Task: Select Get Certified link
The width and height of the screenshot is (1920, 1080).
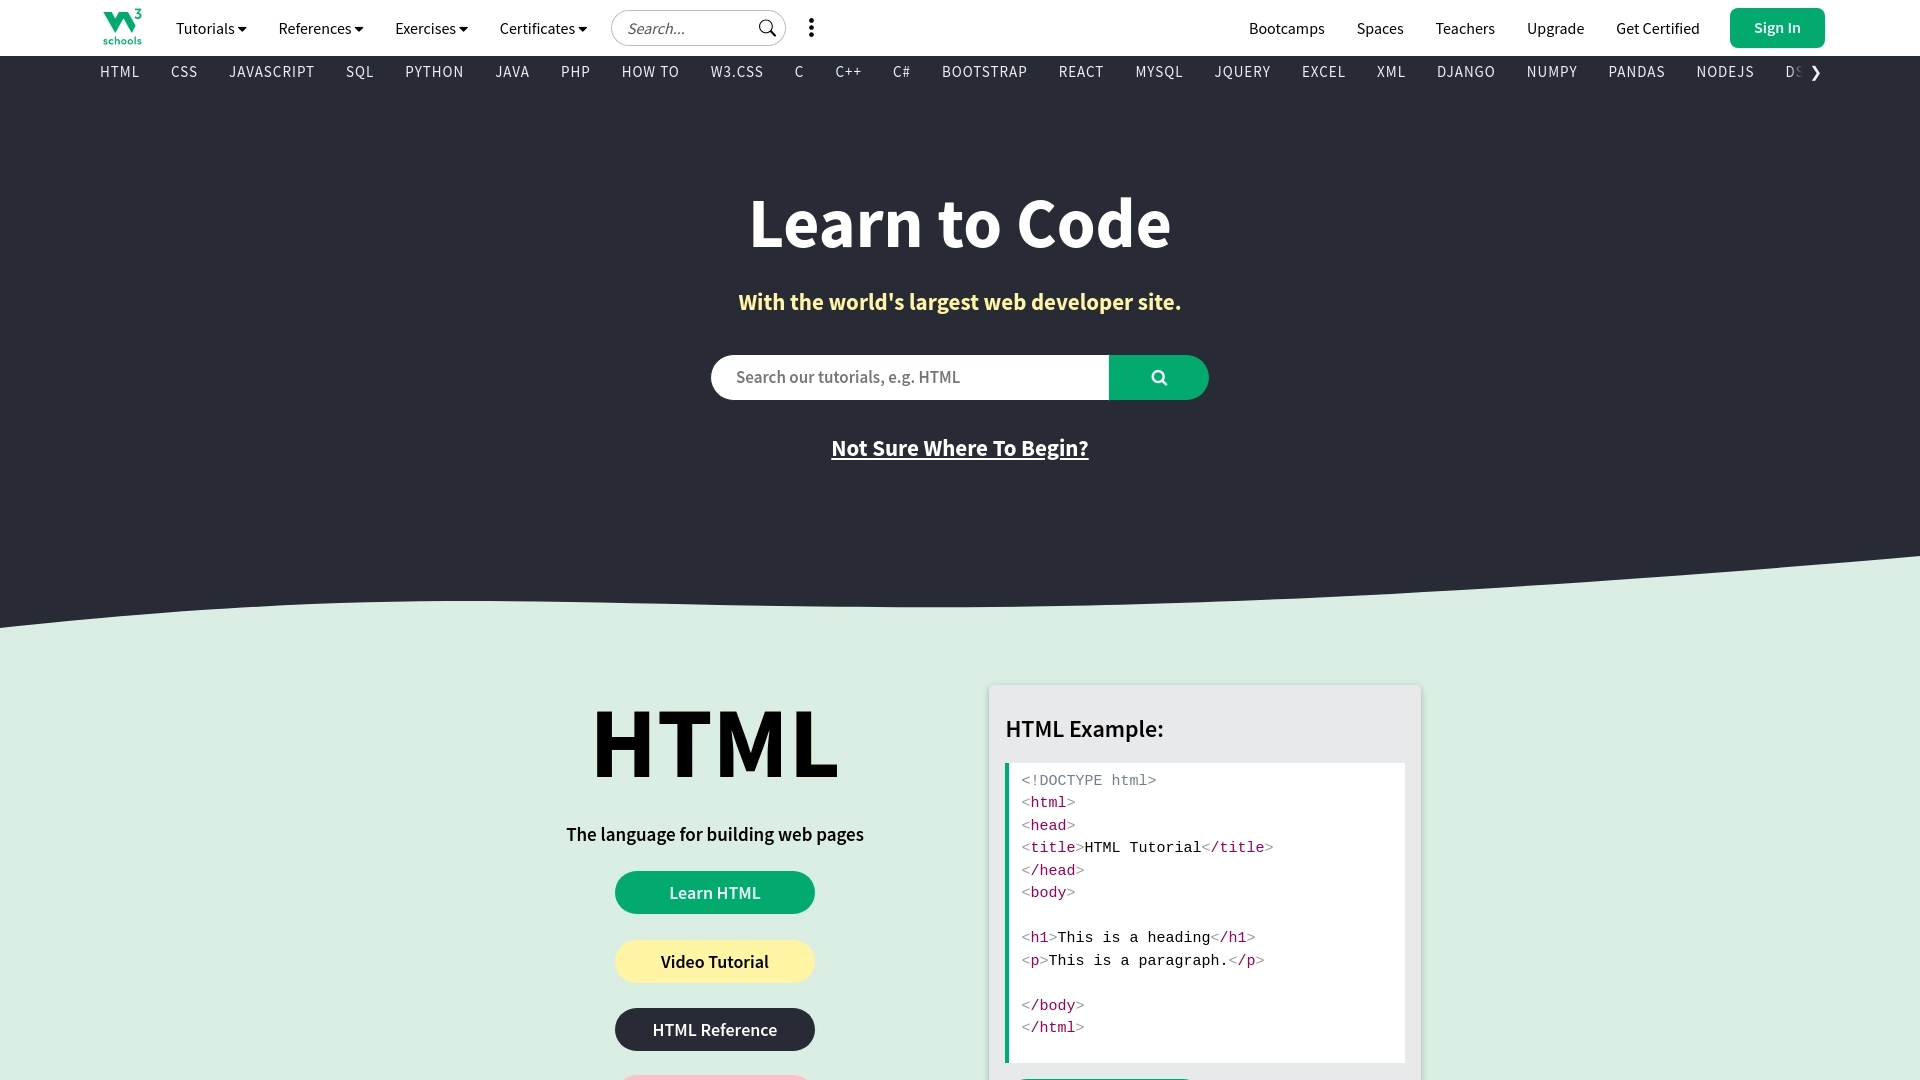Action: tap(1657, 28)
